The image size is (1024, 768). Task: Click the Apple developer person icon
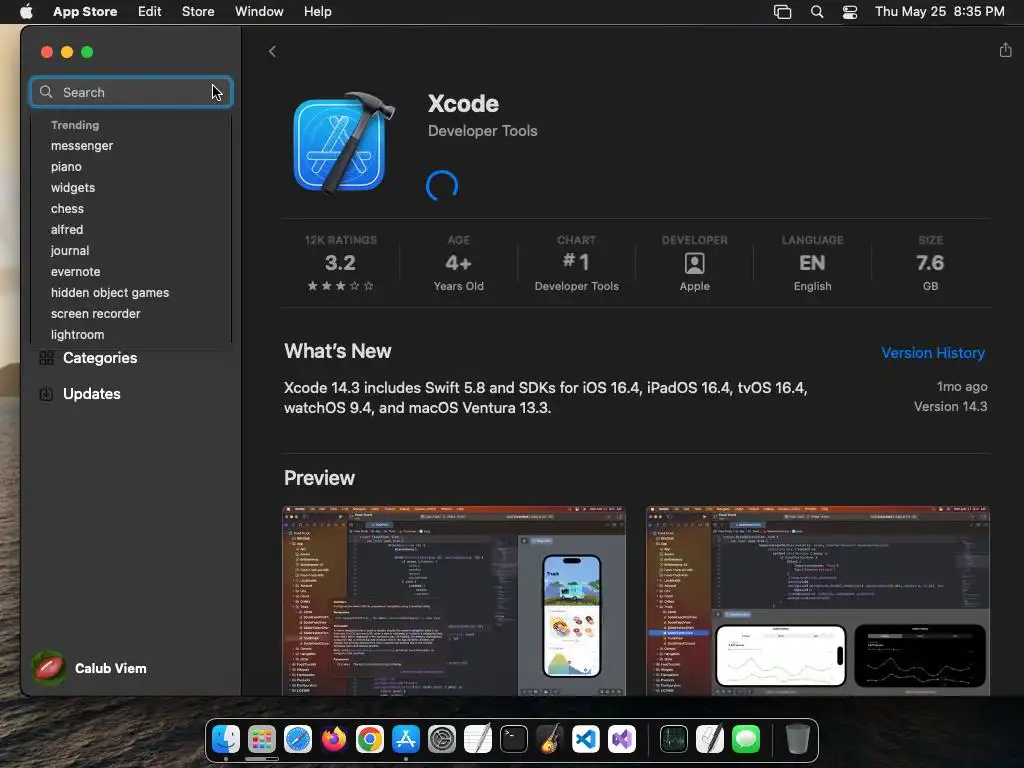[x=694, y=263]
